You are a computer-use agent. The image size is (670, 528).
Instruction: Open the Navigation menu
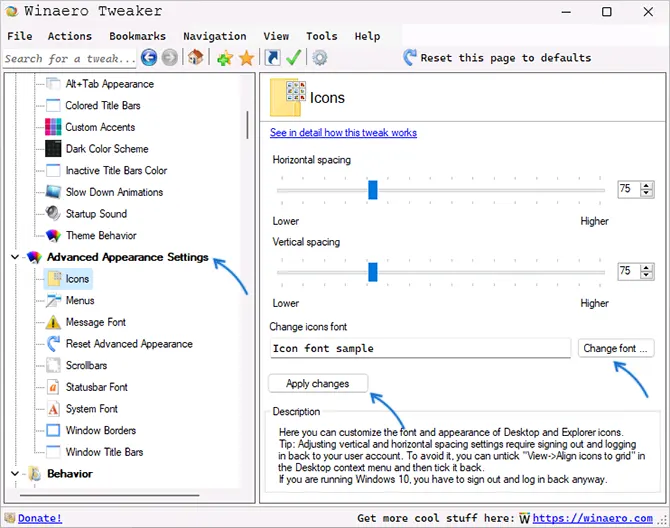pos(215,36)
